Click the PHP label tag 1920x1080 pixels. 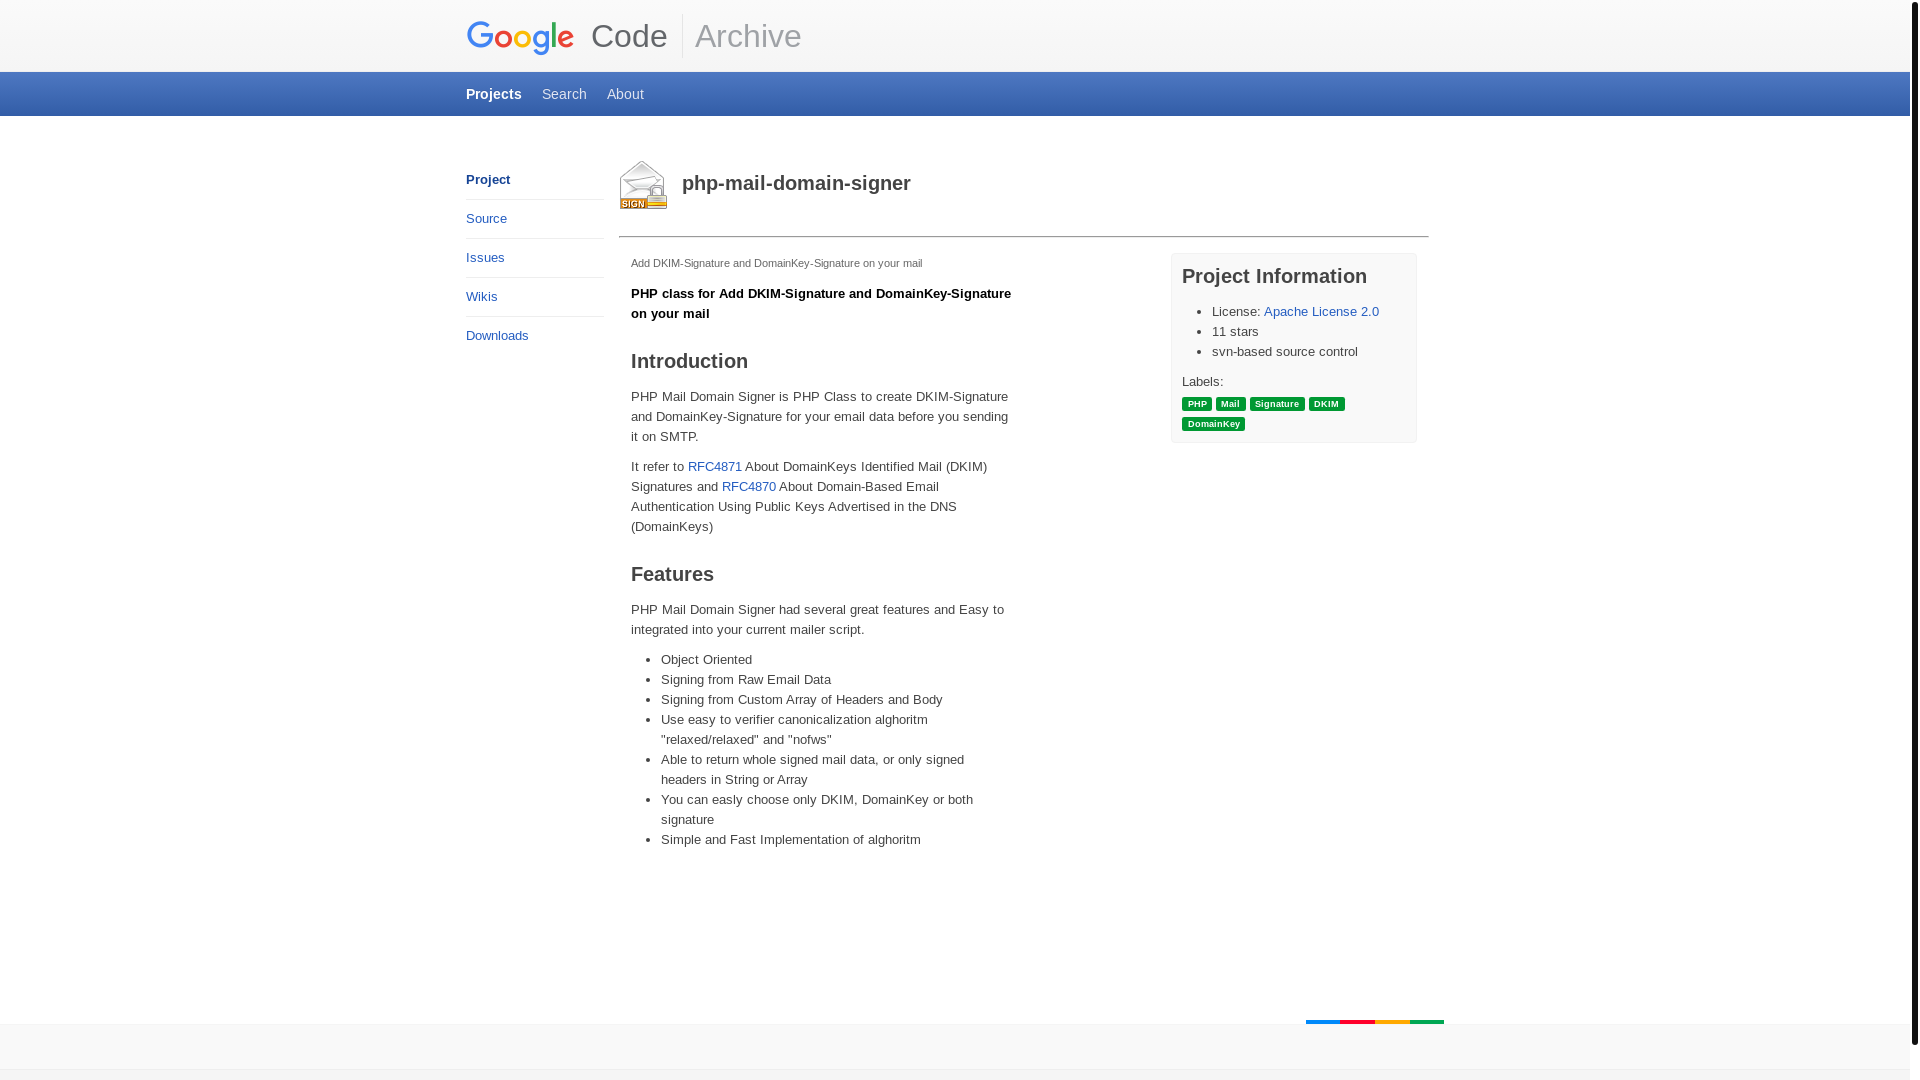[1197, 404]
